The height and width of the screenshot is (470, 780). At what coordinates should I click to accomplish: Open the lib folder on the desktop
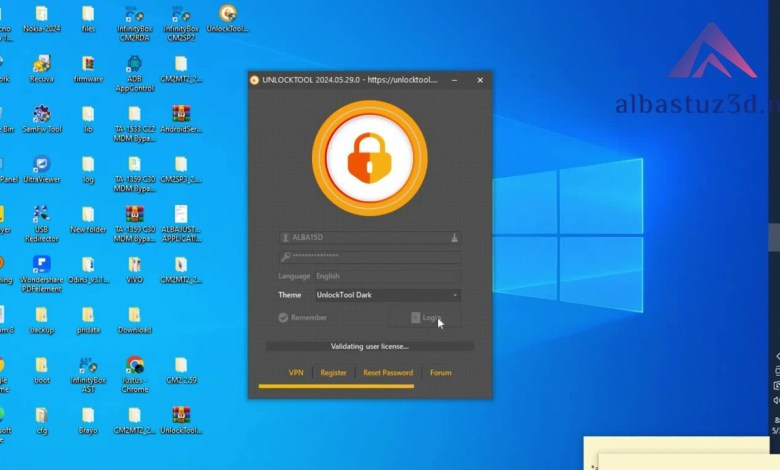tap(88, 119)
